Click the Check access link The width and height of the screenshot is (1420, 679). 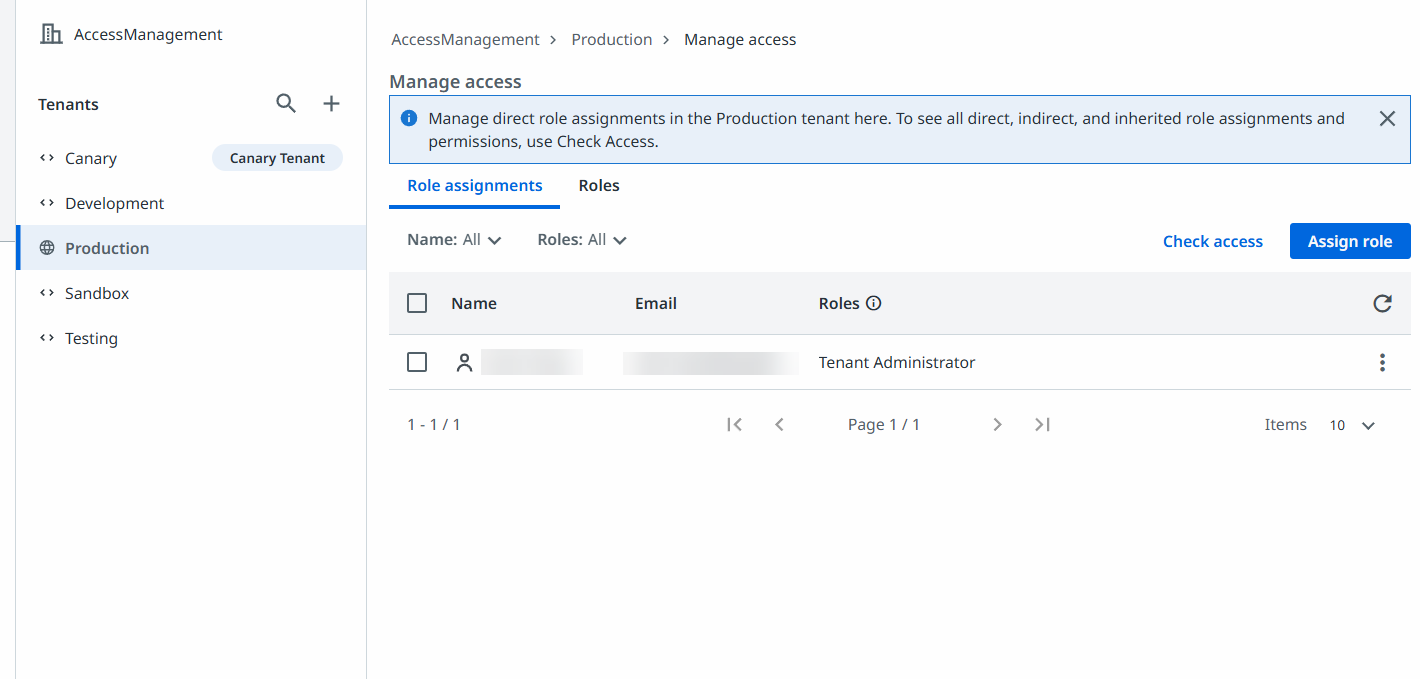coord(1212,242)
